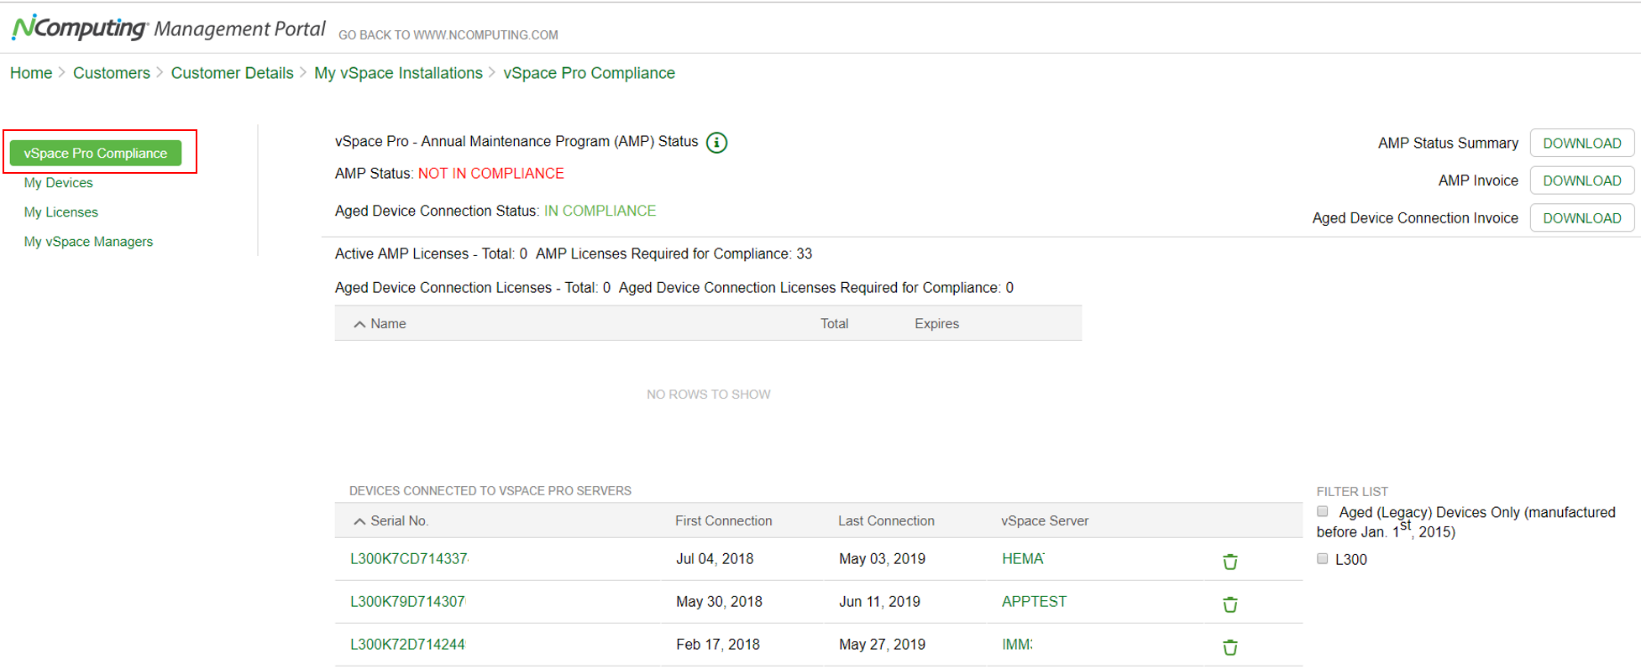Open My vSpace Managers in sidebar

click(88, 242)
